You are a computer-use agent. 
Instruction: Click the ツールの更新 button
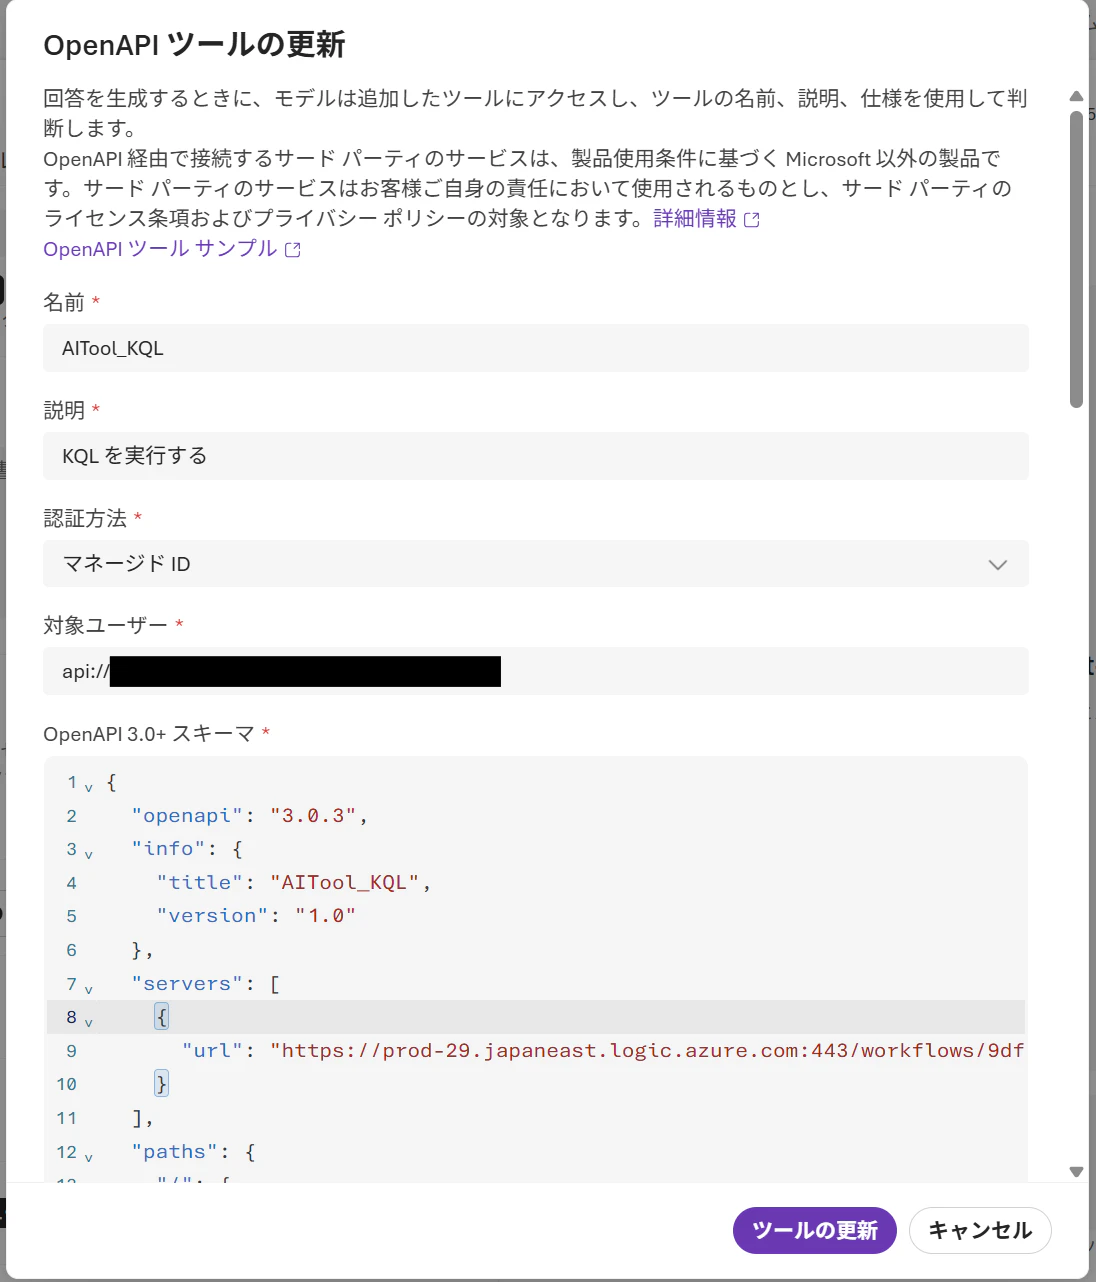pos(814,1230)
